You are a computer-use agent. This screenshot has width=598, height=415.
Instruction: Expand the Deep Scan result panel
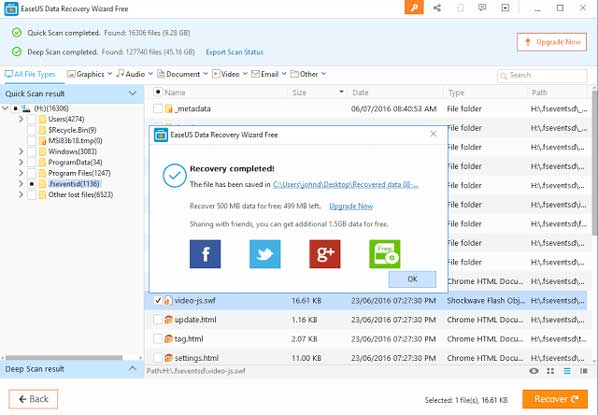(x=132, y=369)
